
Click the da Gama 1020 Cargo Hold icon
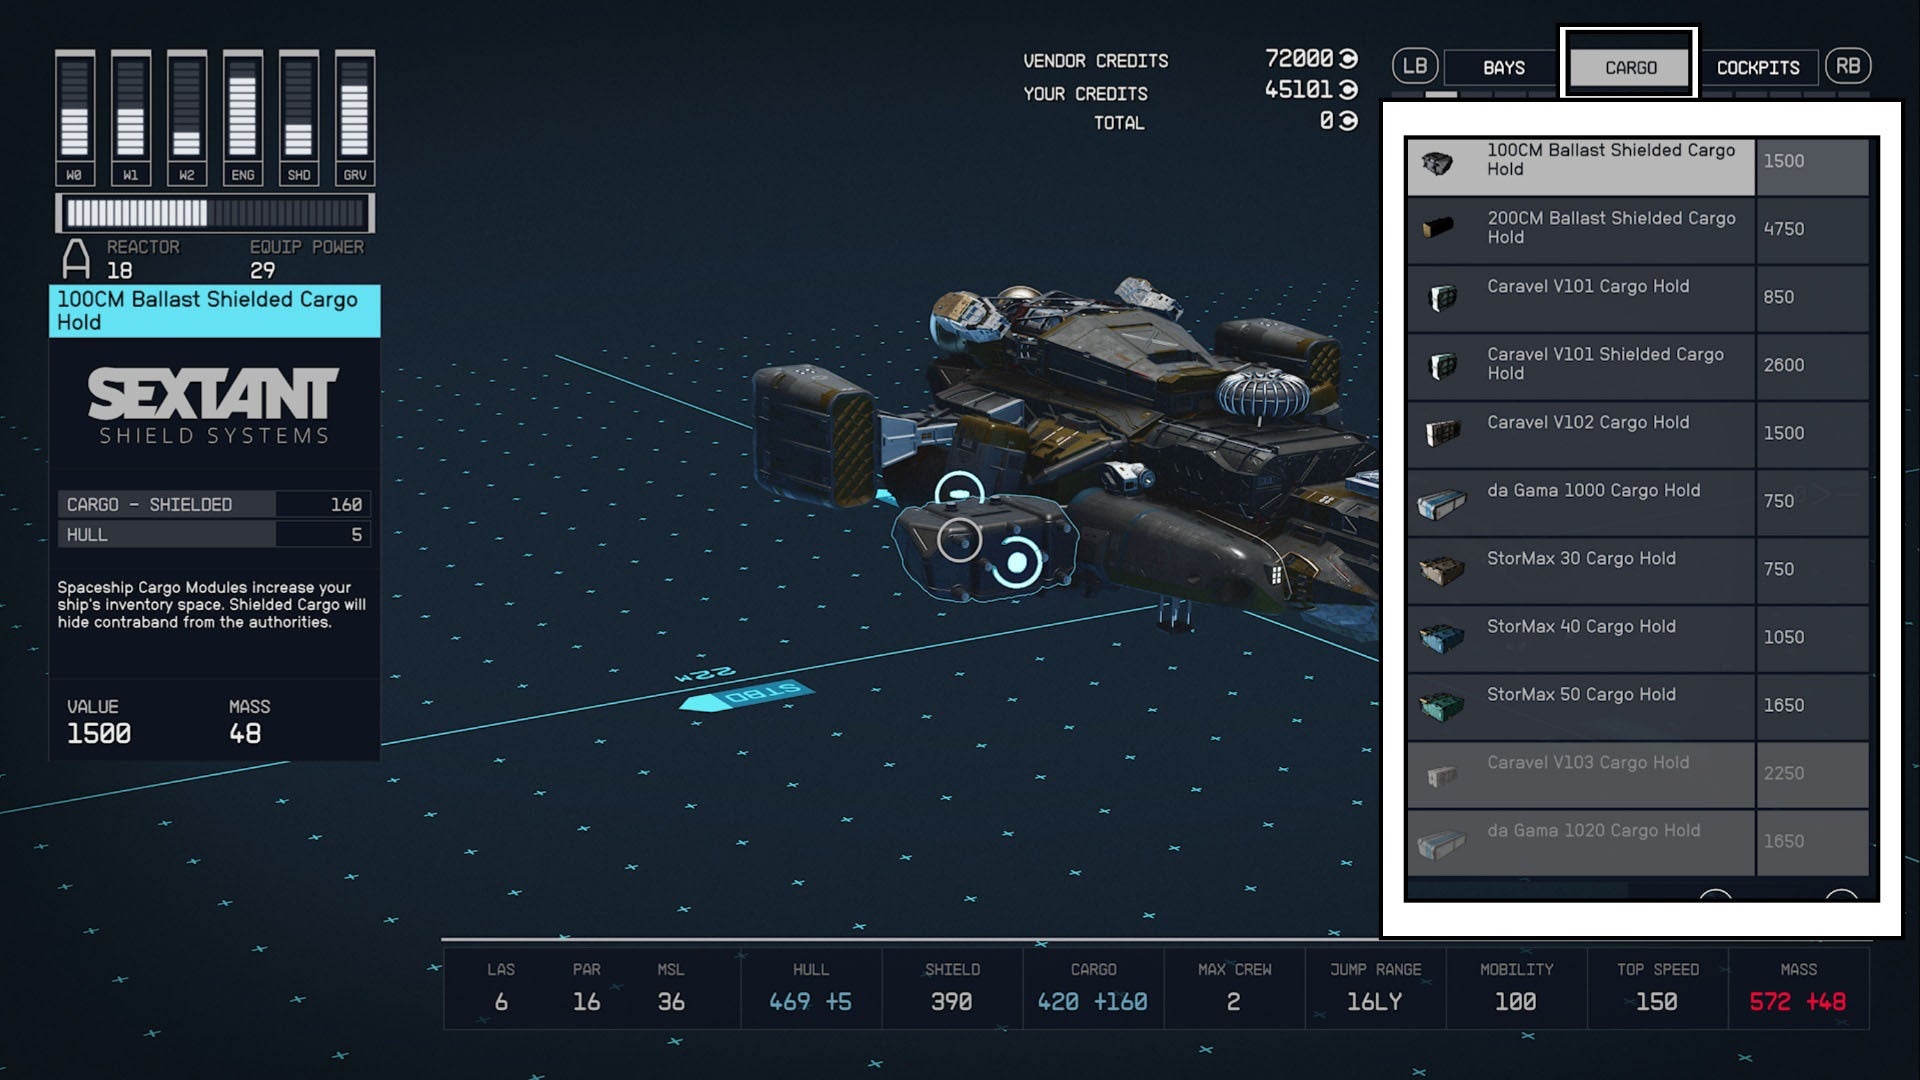(1440, 842)
